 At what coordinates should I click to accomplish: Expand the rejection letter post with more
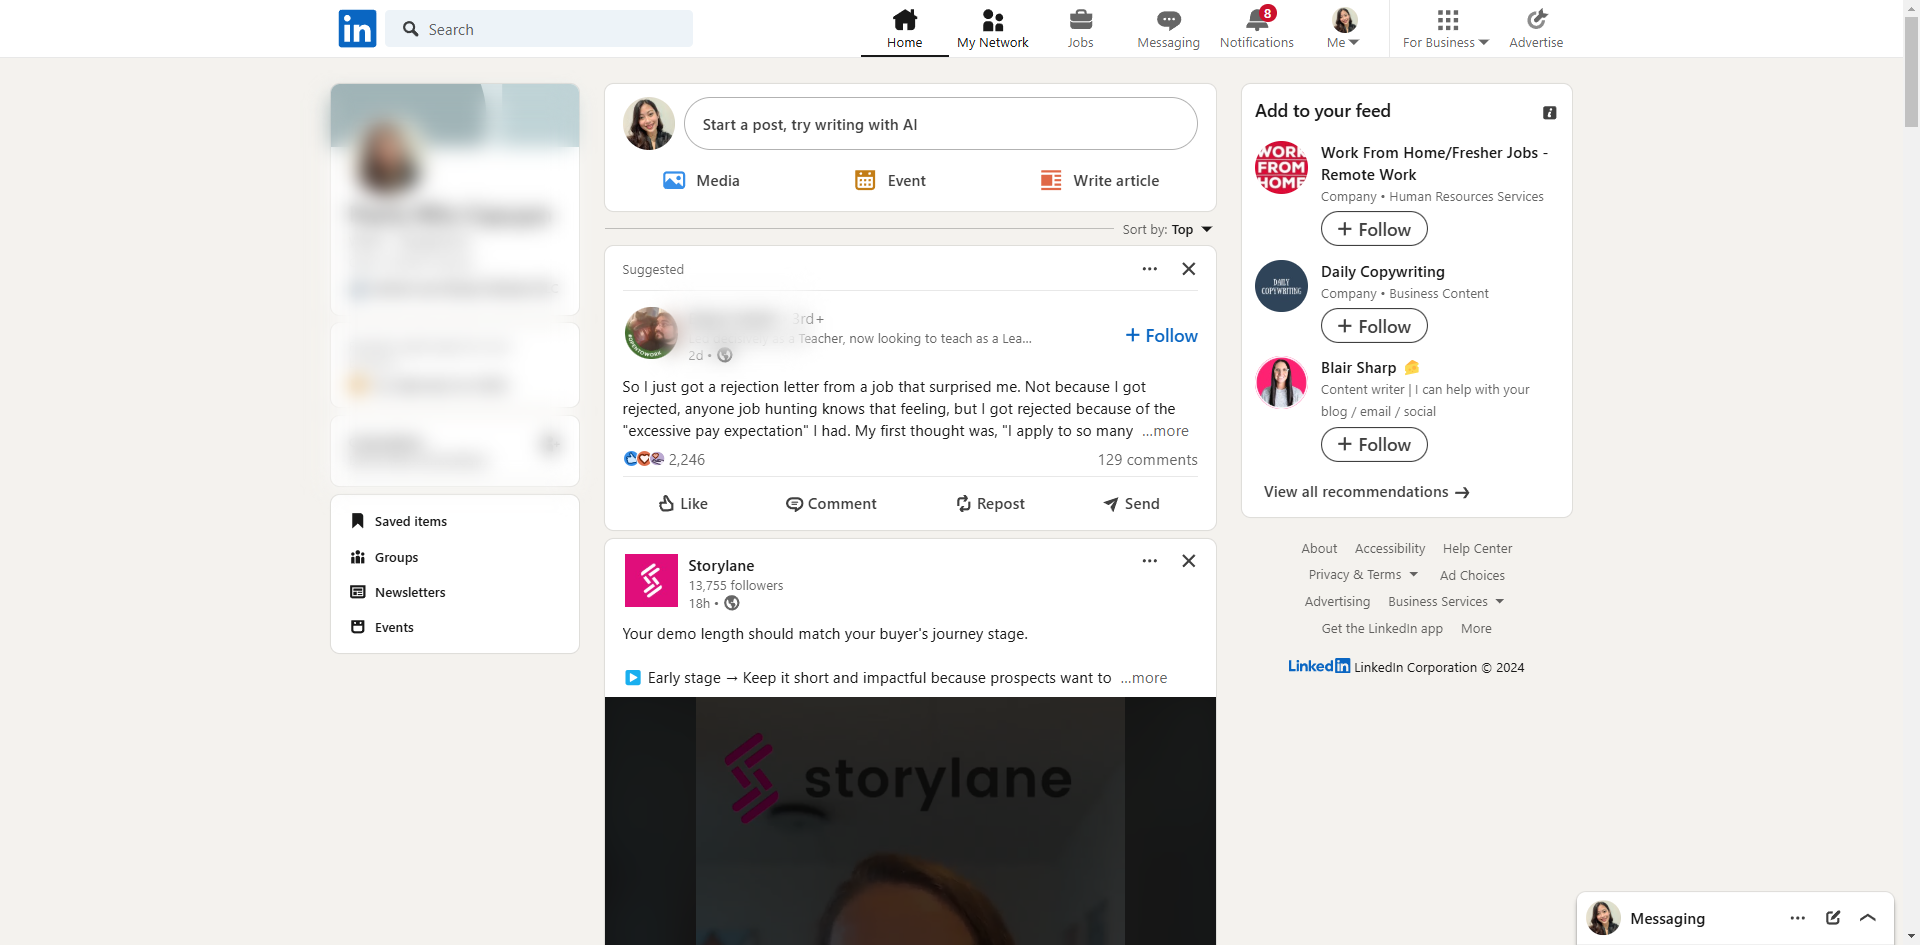(1165, 431)
